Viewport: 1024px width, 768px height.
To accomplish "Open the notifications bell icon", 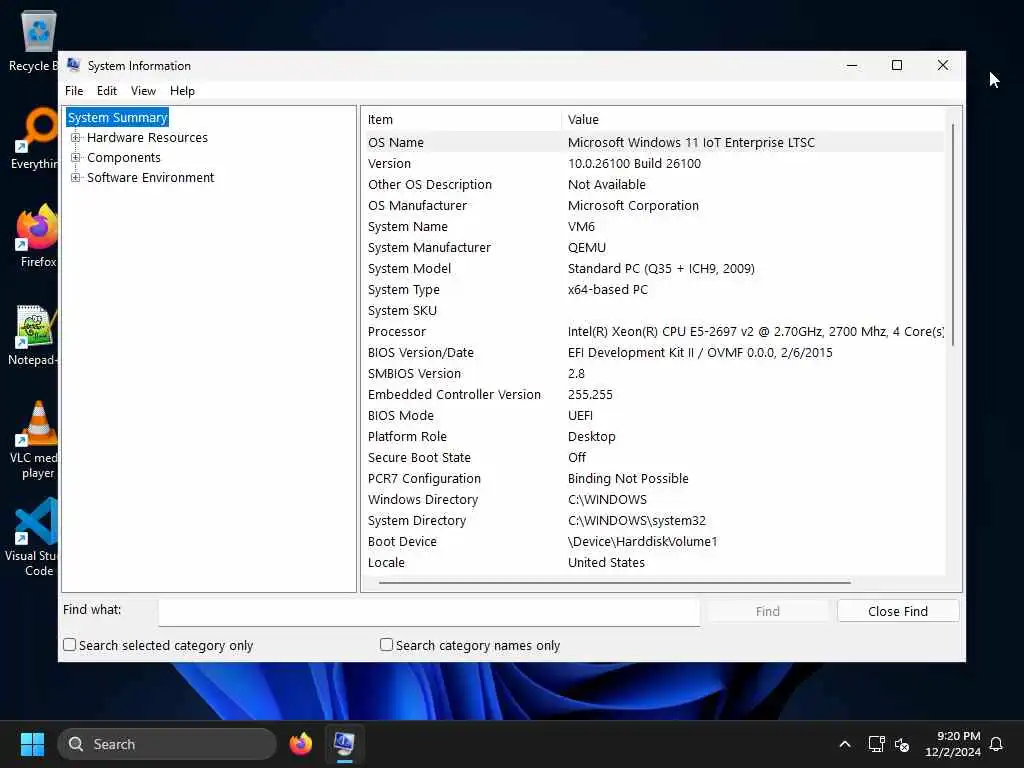I will pyautogui.click(x=996, y=744).
